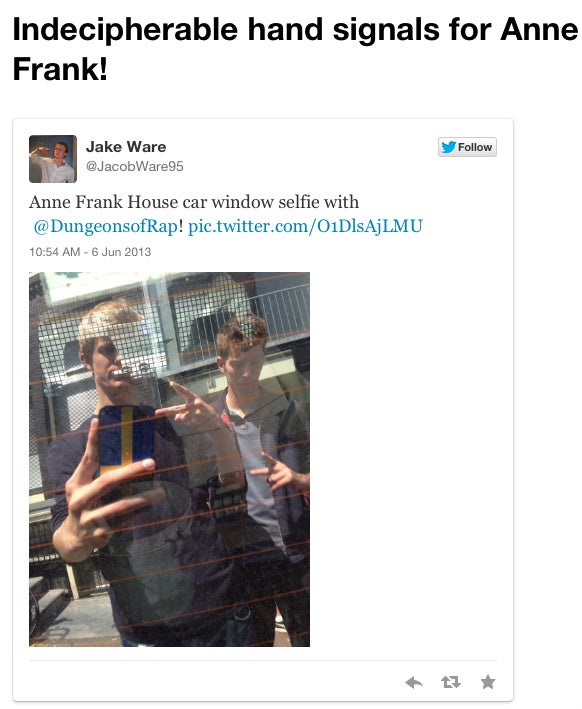
Task: Follow Jake Ware
Action: coord(467,147)
